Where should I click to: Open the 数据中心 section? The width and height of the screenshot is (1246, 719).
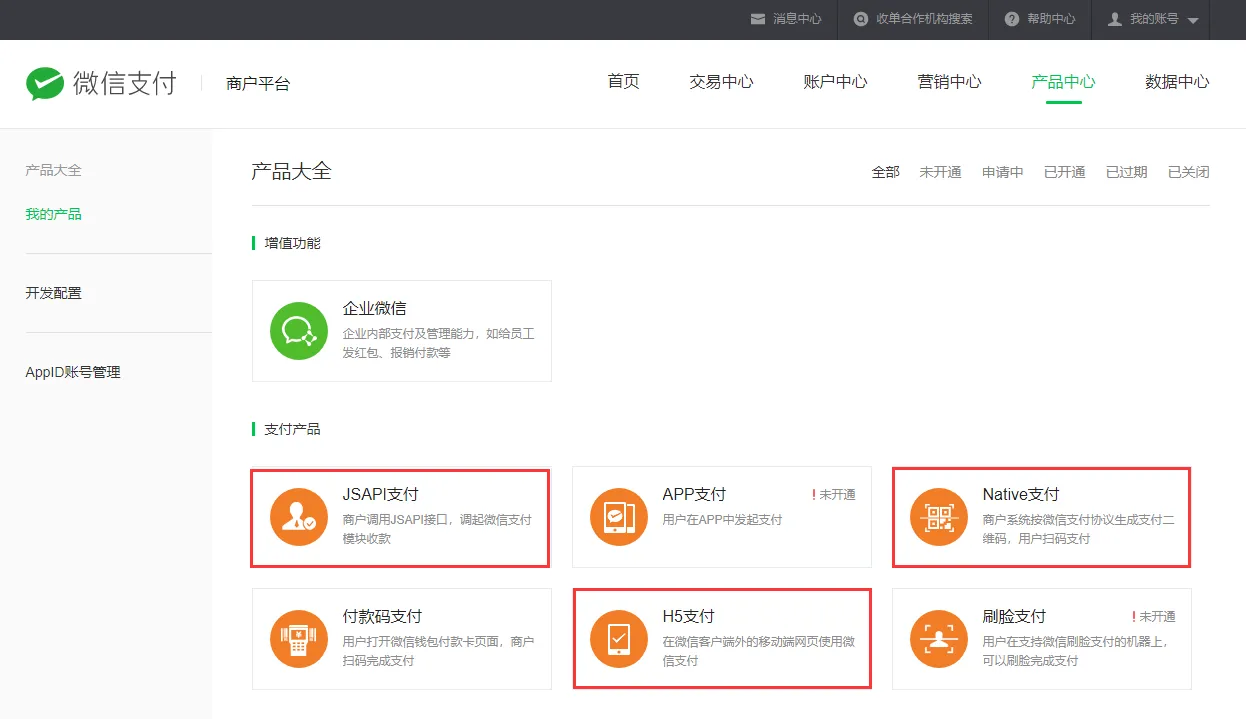[x=1177, y=83]
